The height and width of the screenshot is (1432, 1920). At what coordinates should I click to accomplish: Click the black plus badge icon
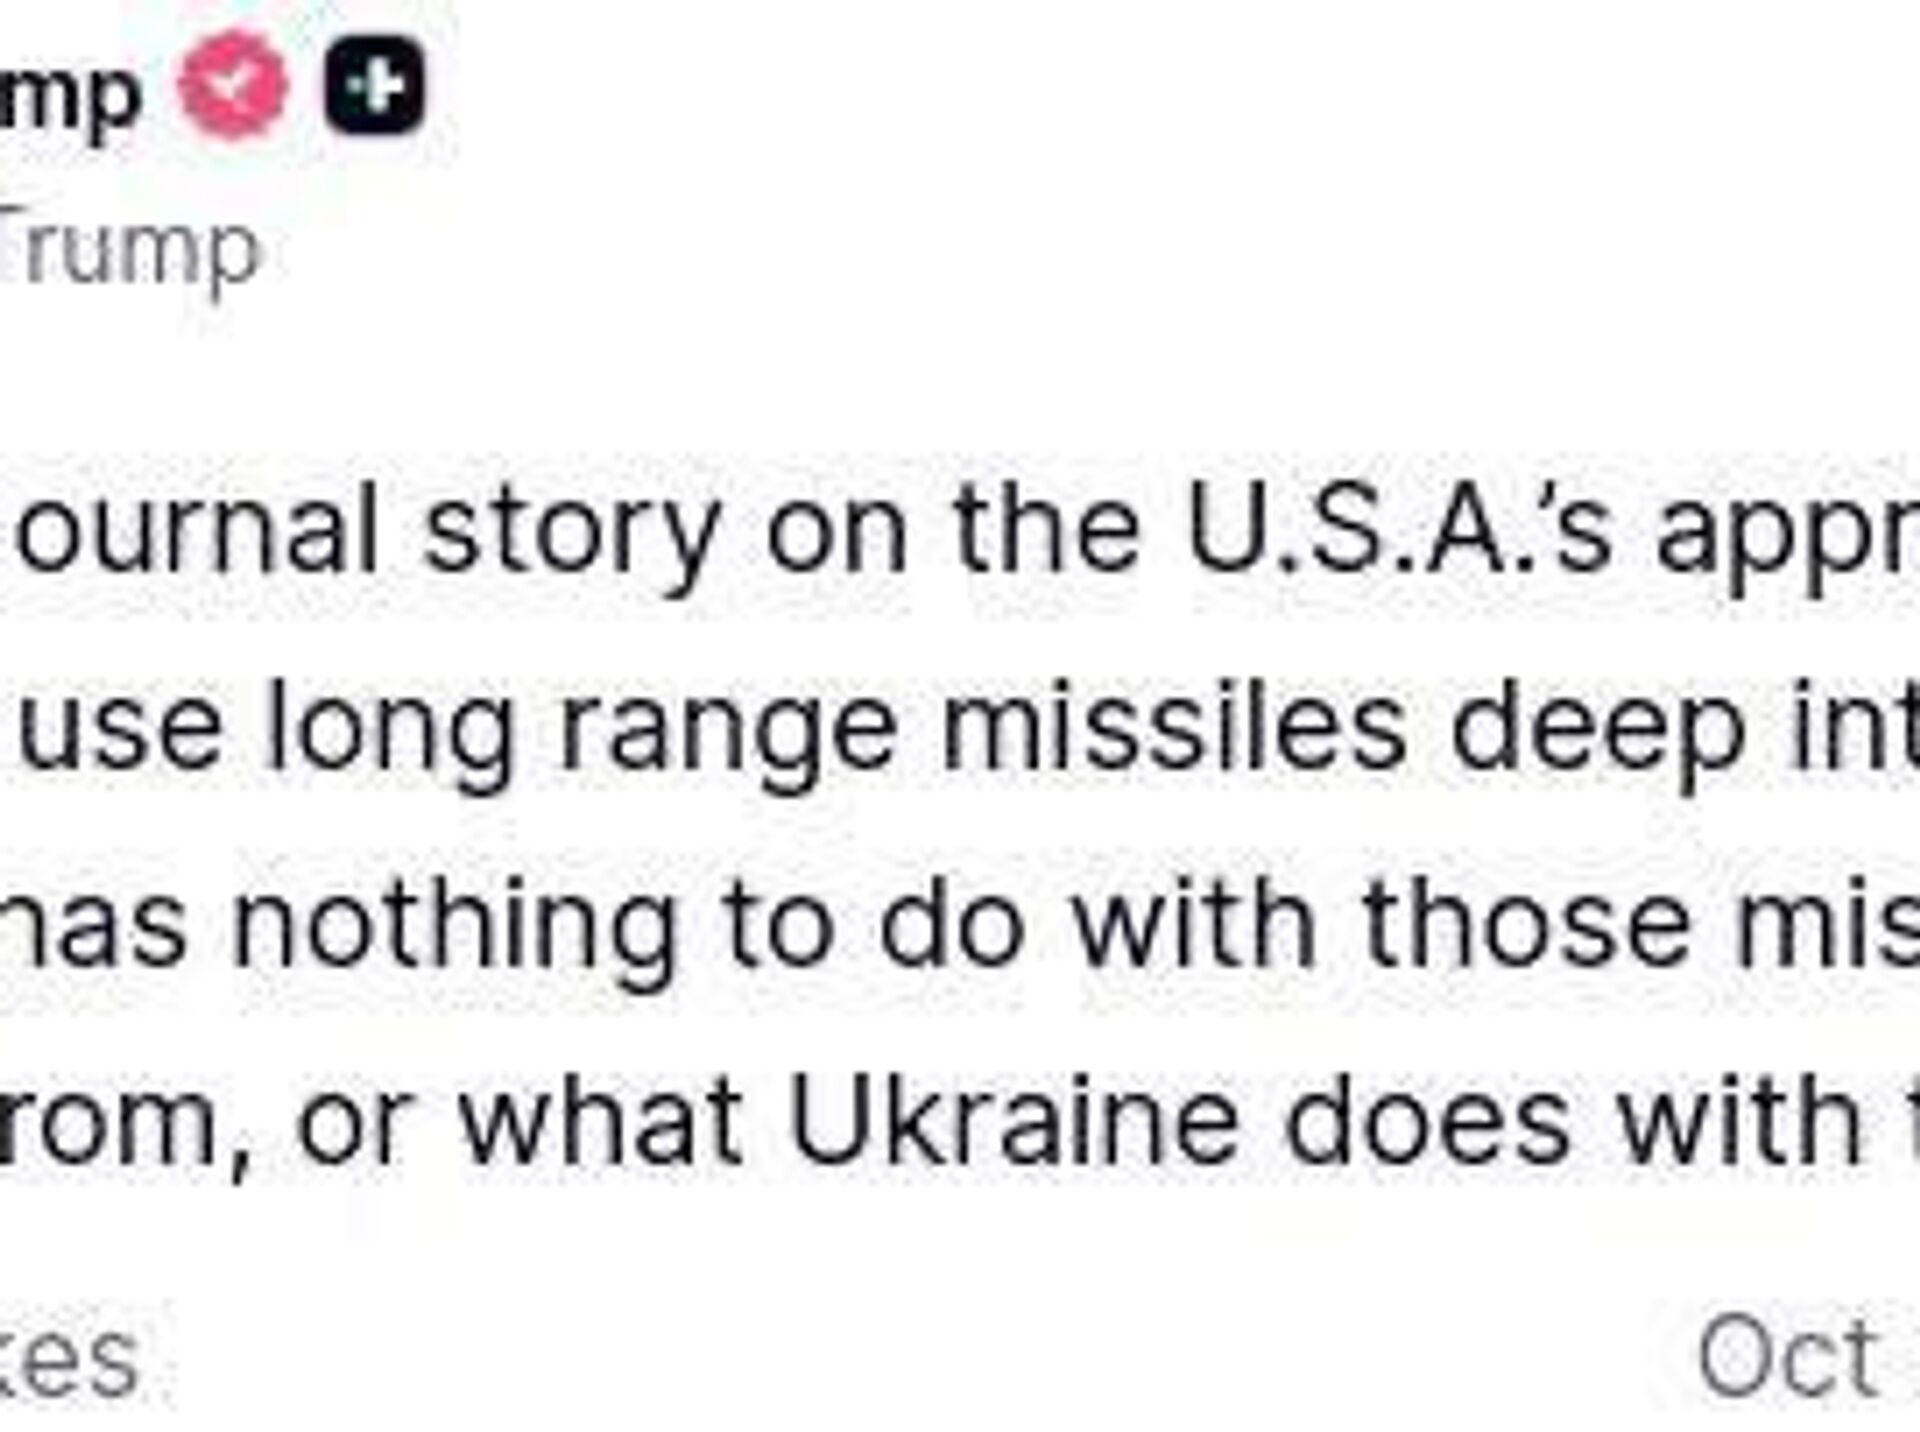375,87
